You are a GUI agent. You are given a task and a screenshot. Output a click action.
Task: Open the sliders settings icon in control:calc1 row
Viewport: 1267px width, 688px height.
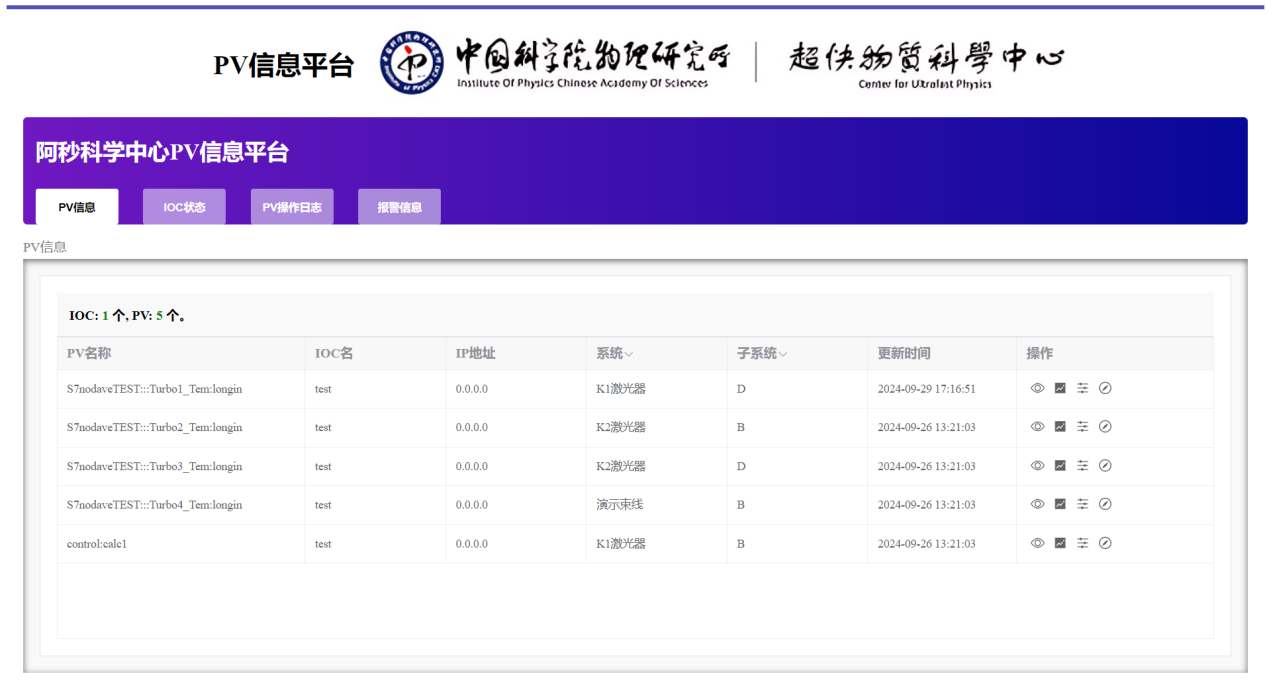pos(1082,543)
